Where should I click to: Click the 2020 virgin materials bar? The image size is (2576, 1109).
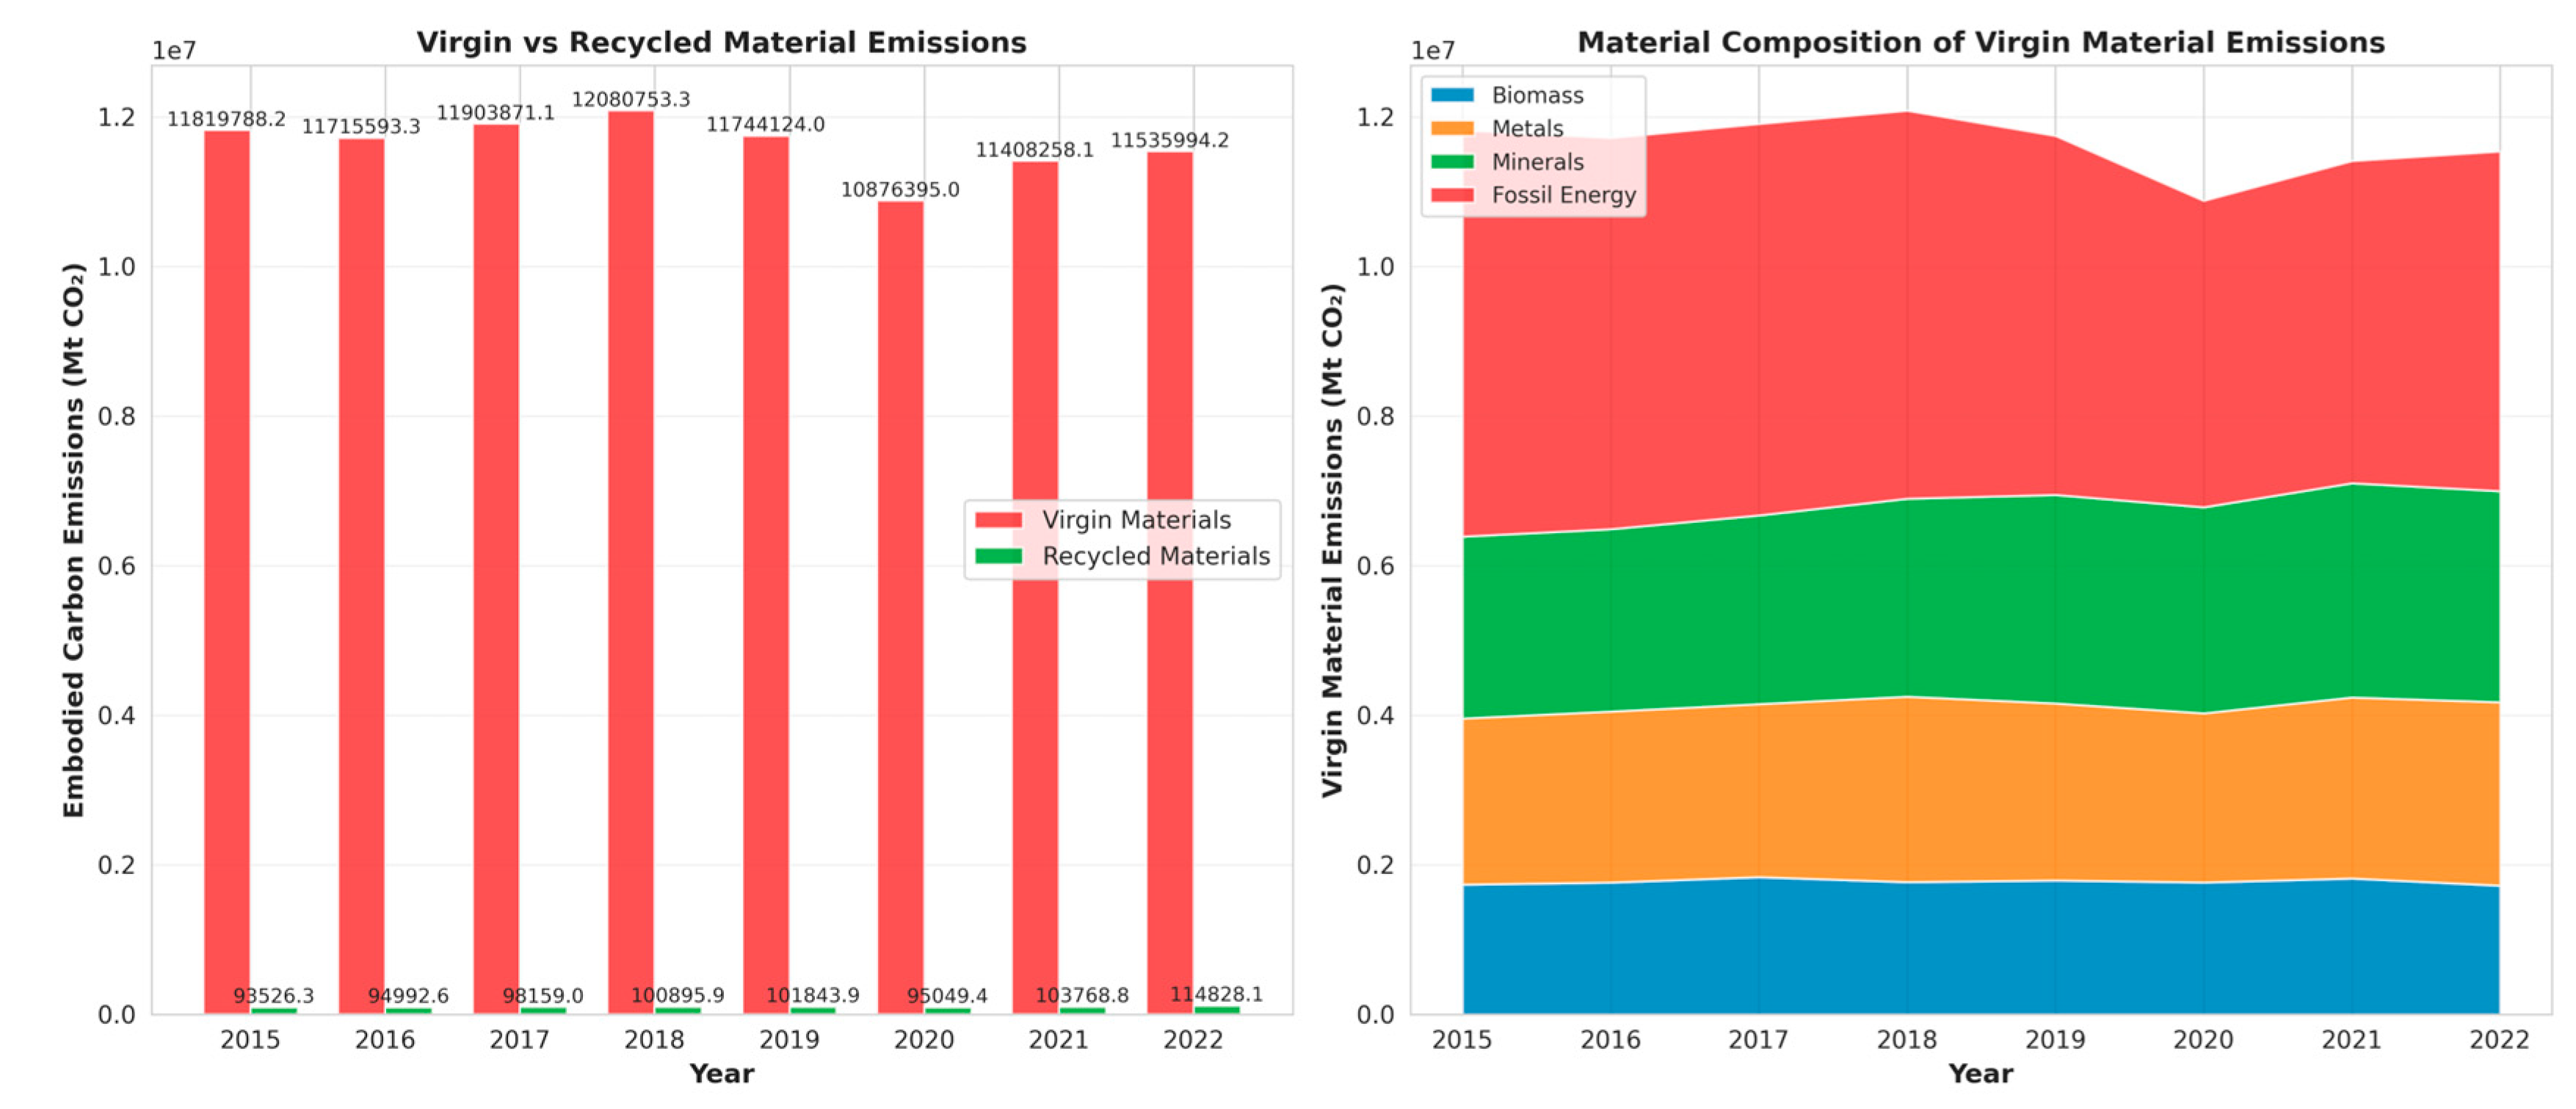pyautogui.click(x=900, y=600)
